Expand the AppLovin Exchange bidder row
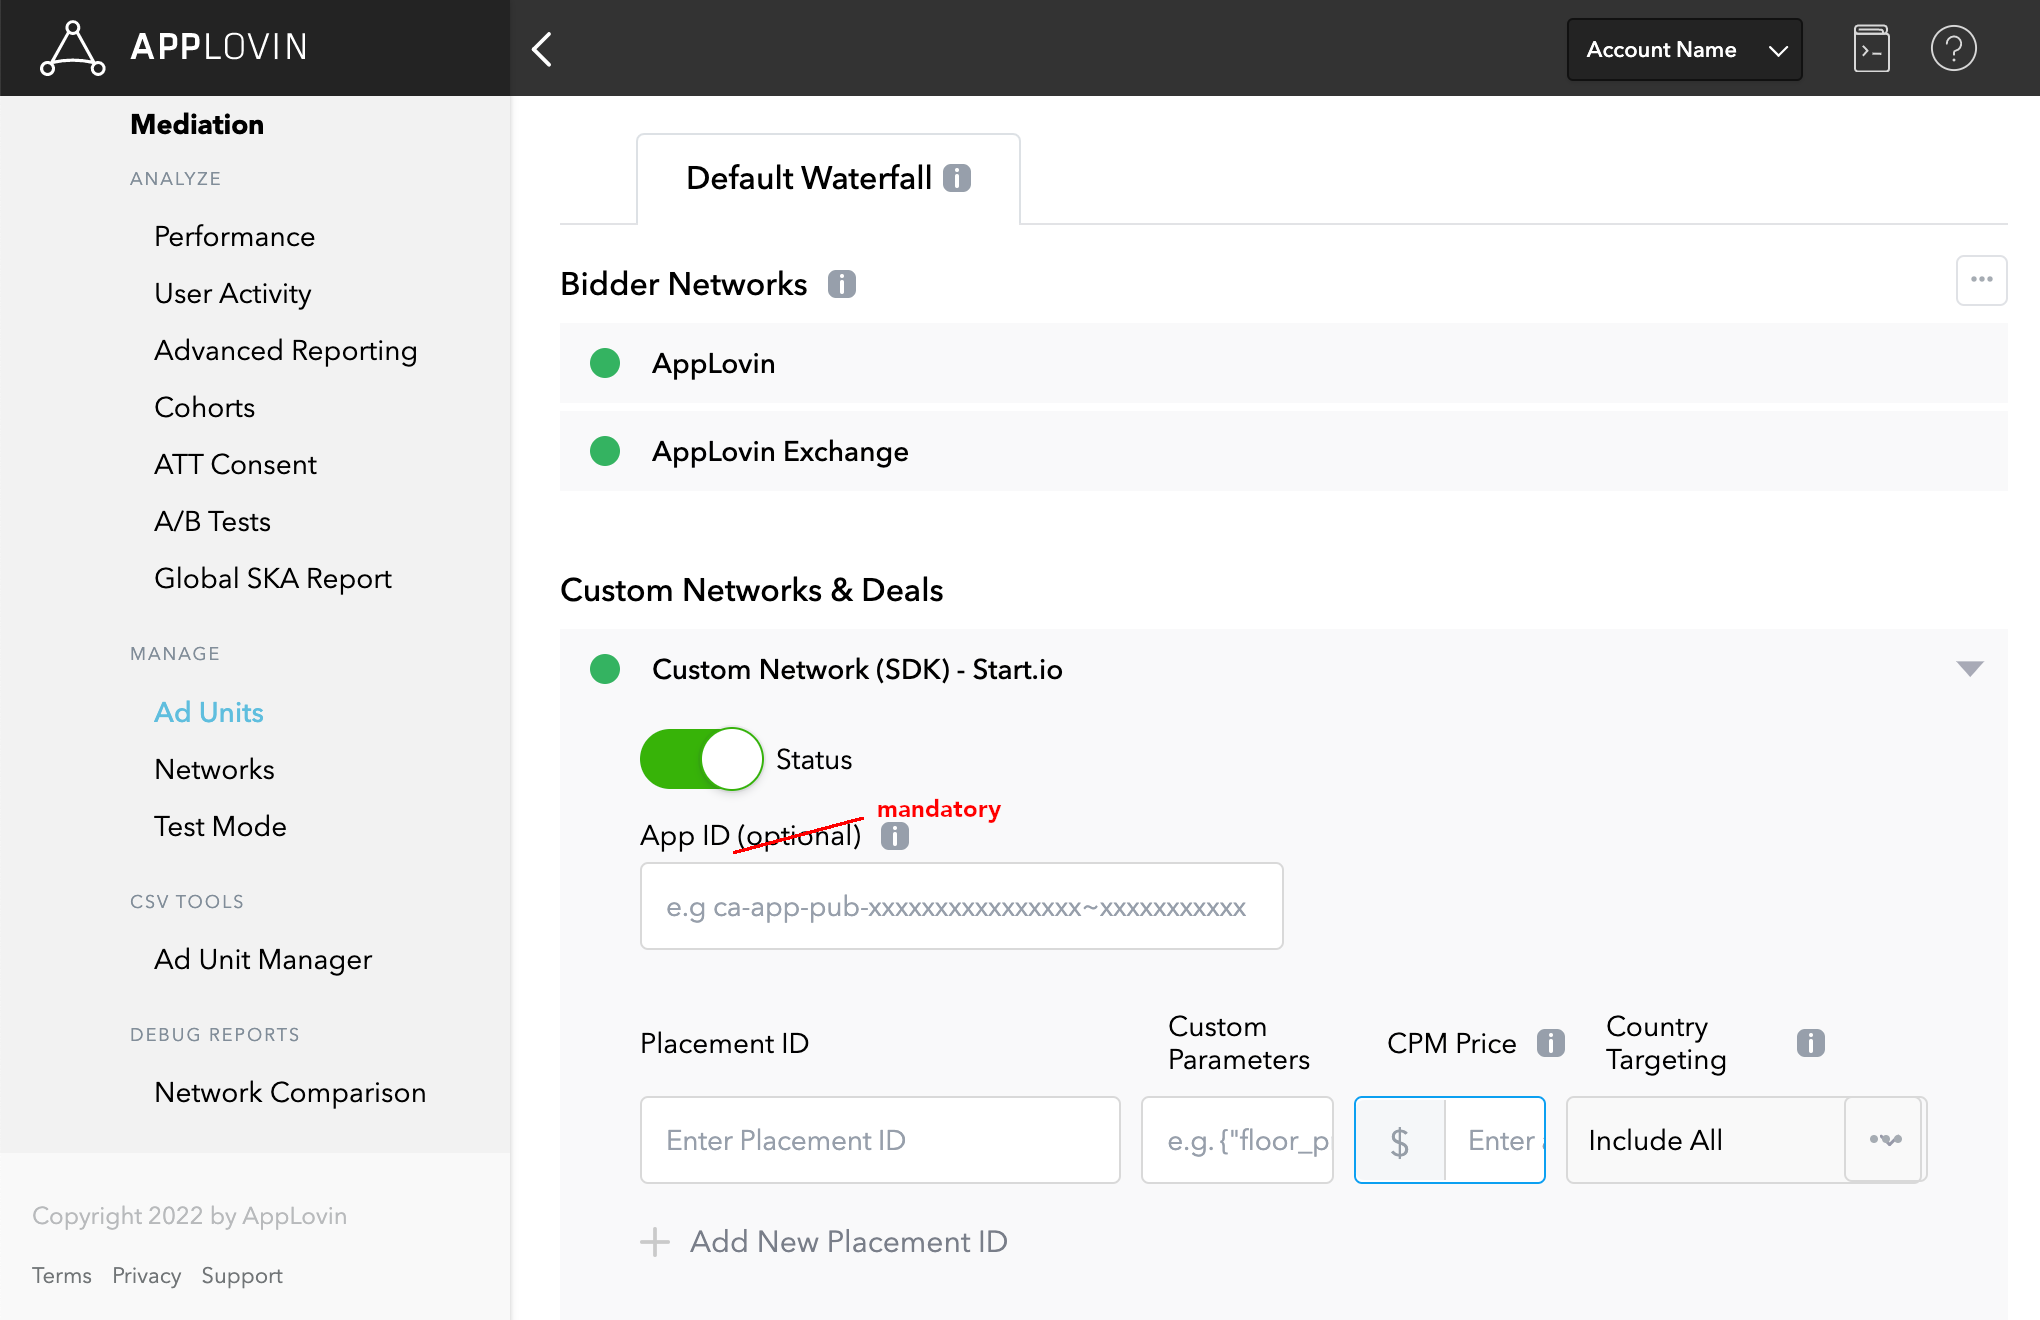The width and height of the screenshot is (2040, 1320). coord(1284,451)
